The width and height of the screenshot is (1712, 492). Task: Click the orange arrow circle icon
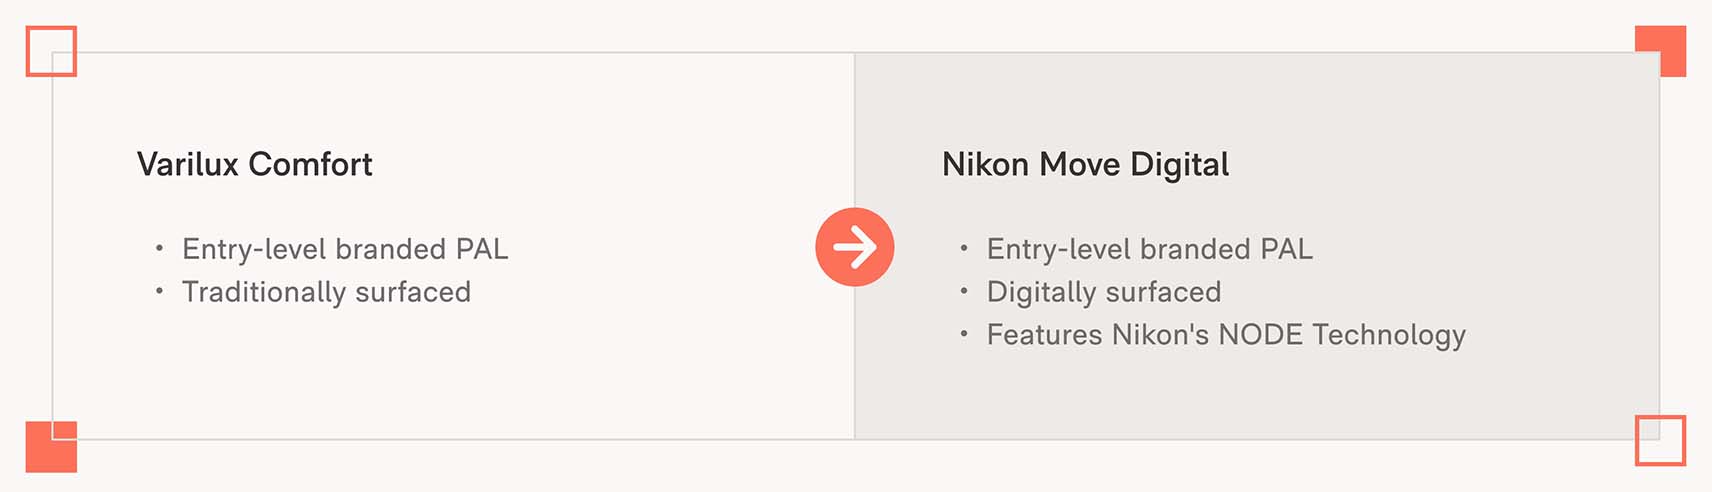tap(855, 247)
